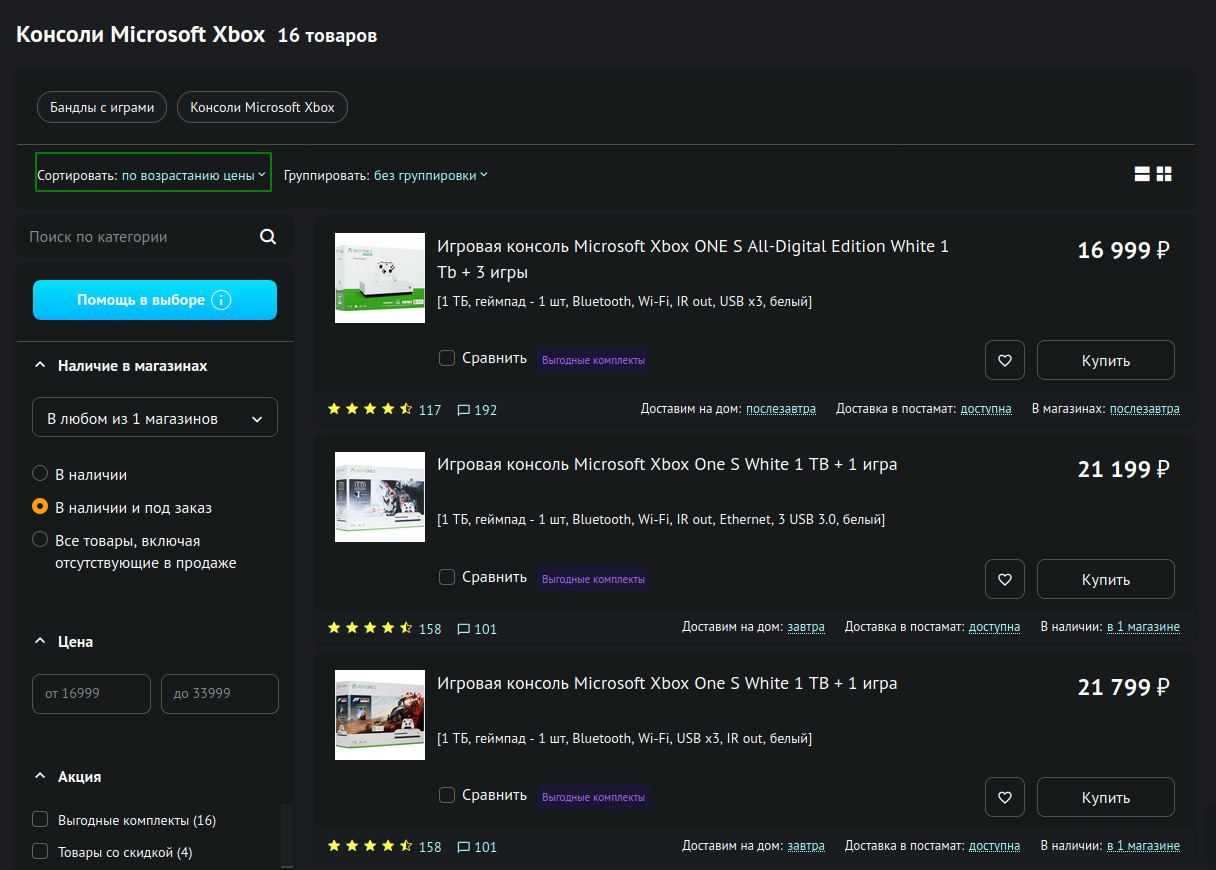
Task: Click the sidebar filter scrollbar
Action: tap(287, 835)
